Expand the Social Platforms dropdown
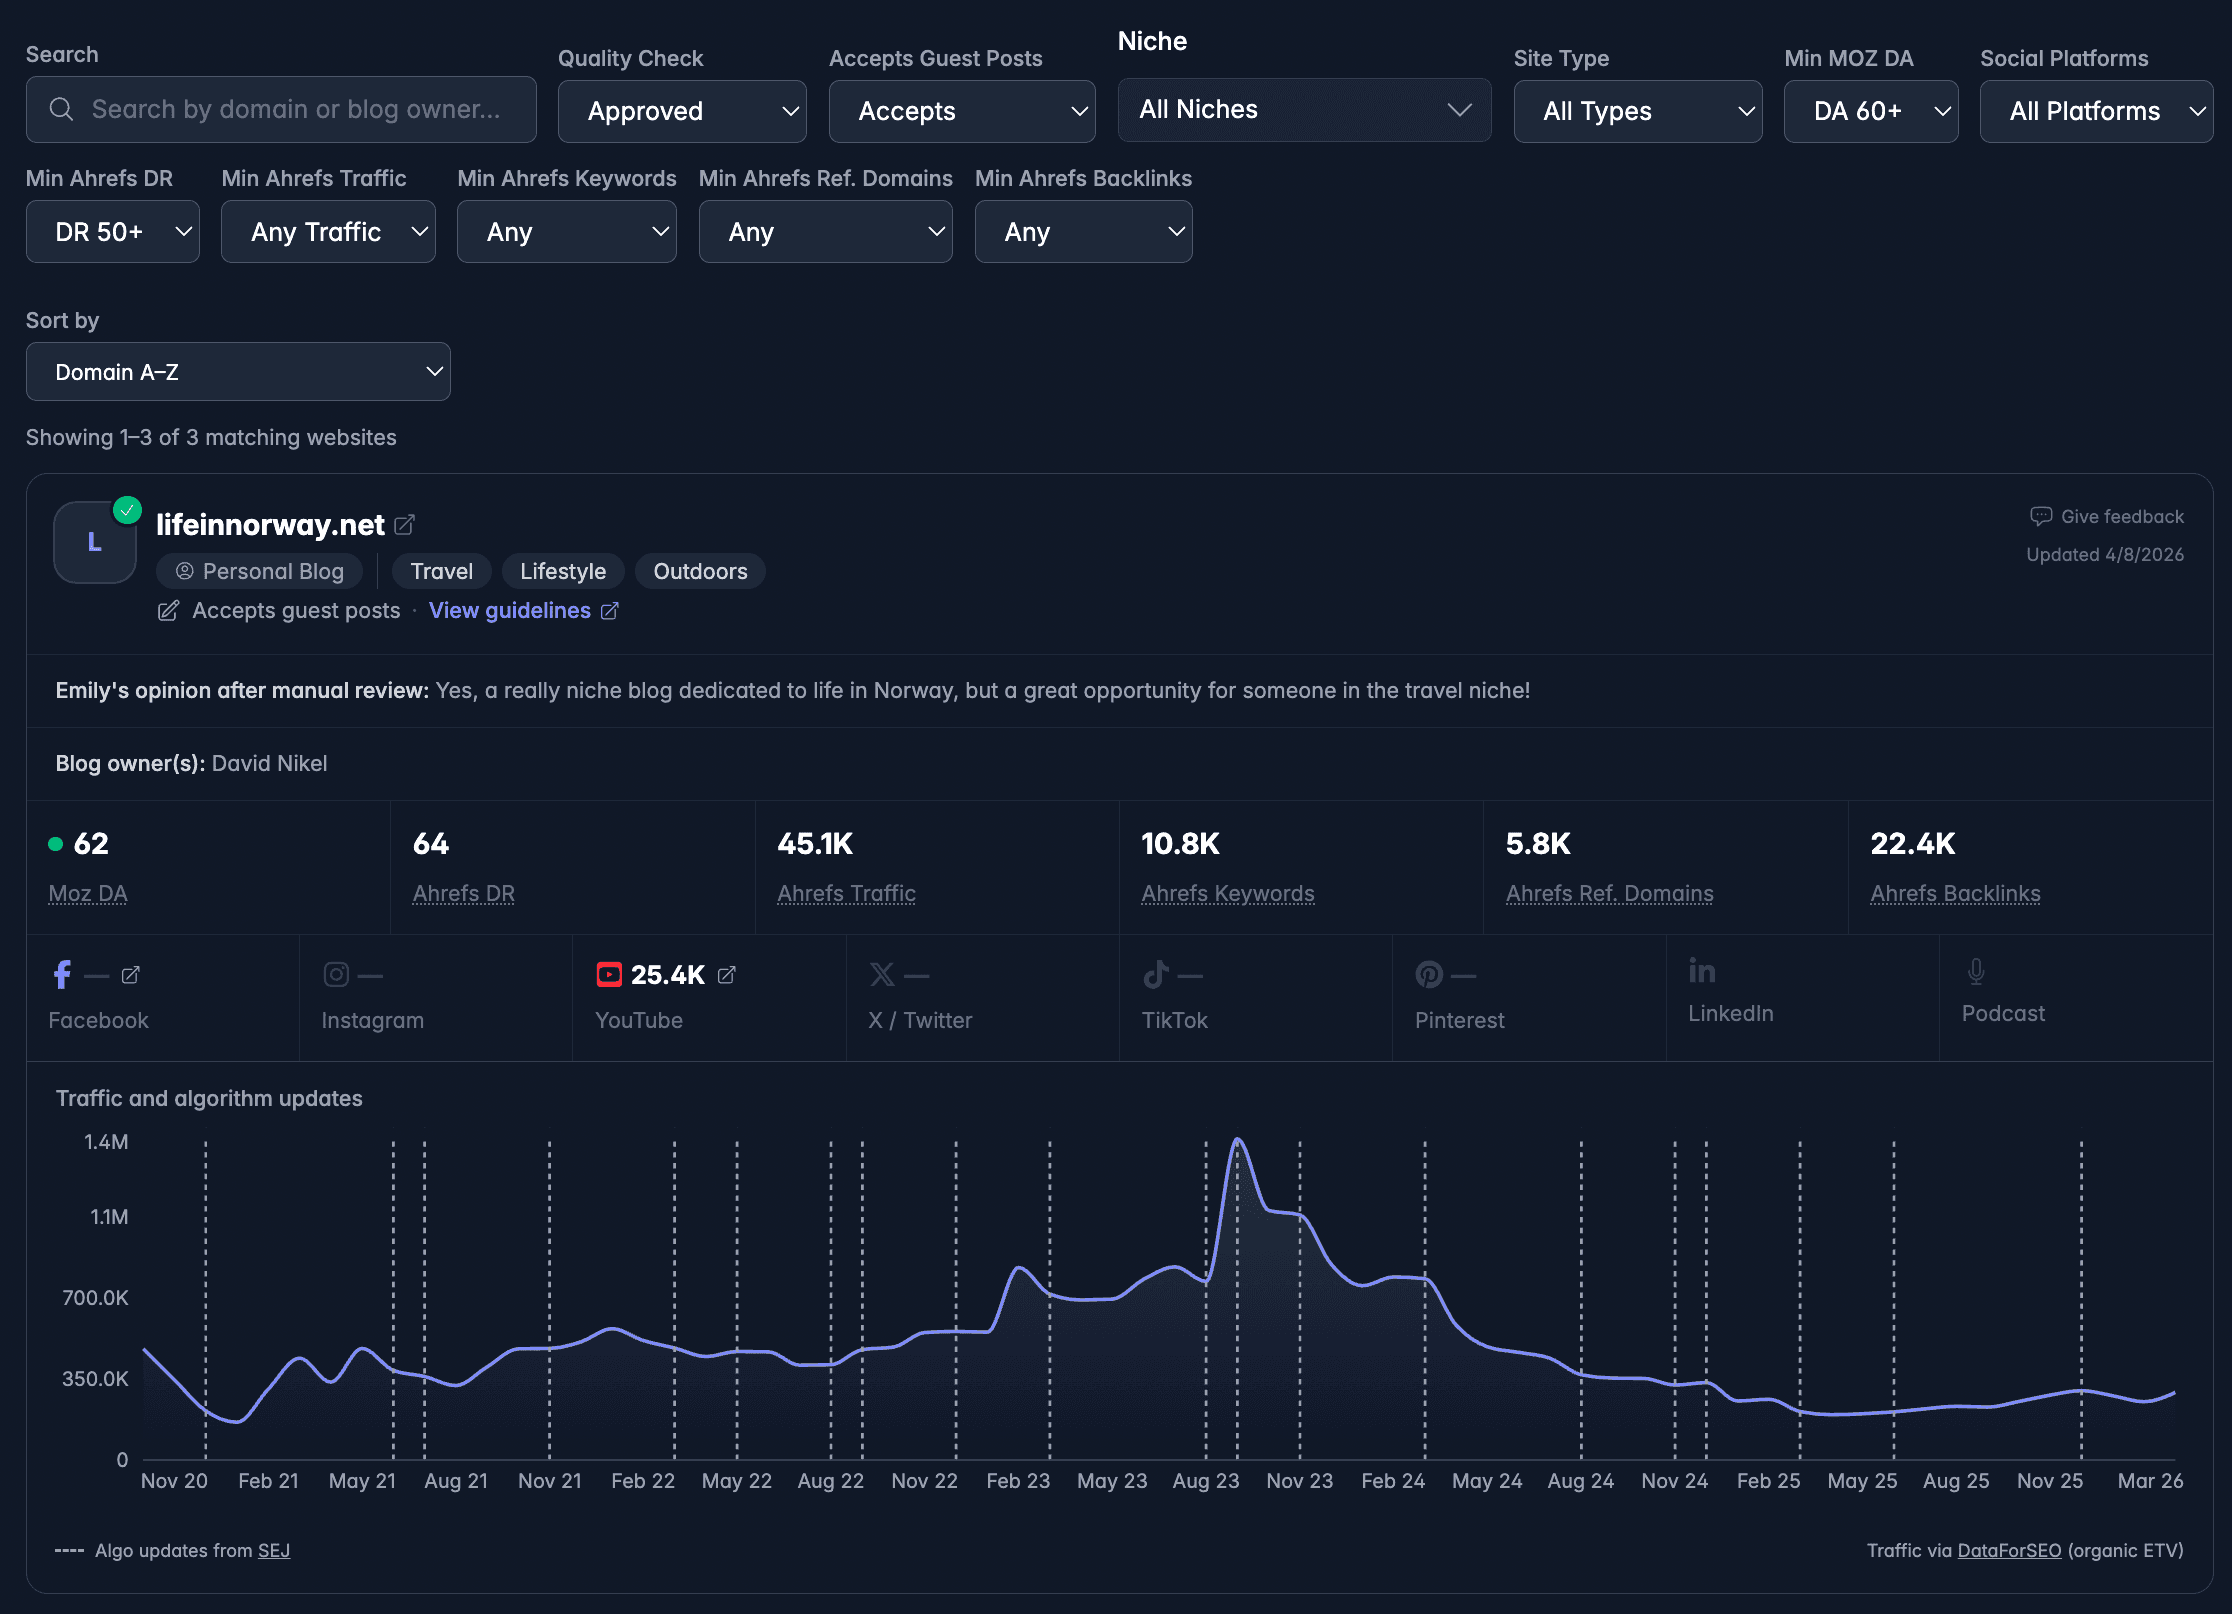2232x1614 pixels. point(2097,111)
